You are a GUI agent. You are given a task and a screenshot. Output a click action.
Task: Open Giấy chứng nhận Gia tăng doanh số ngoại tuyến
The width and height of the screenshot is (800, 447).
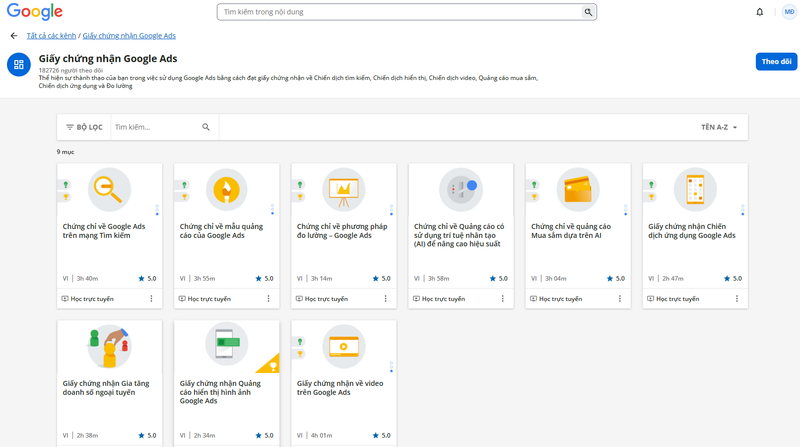(x=106, y=388)
